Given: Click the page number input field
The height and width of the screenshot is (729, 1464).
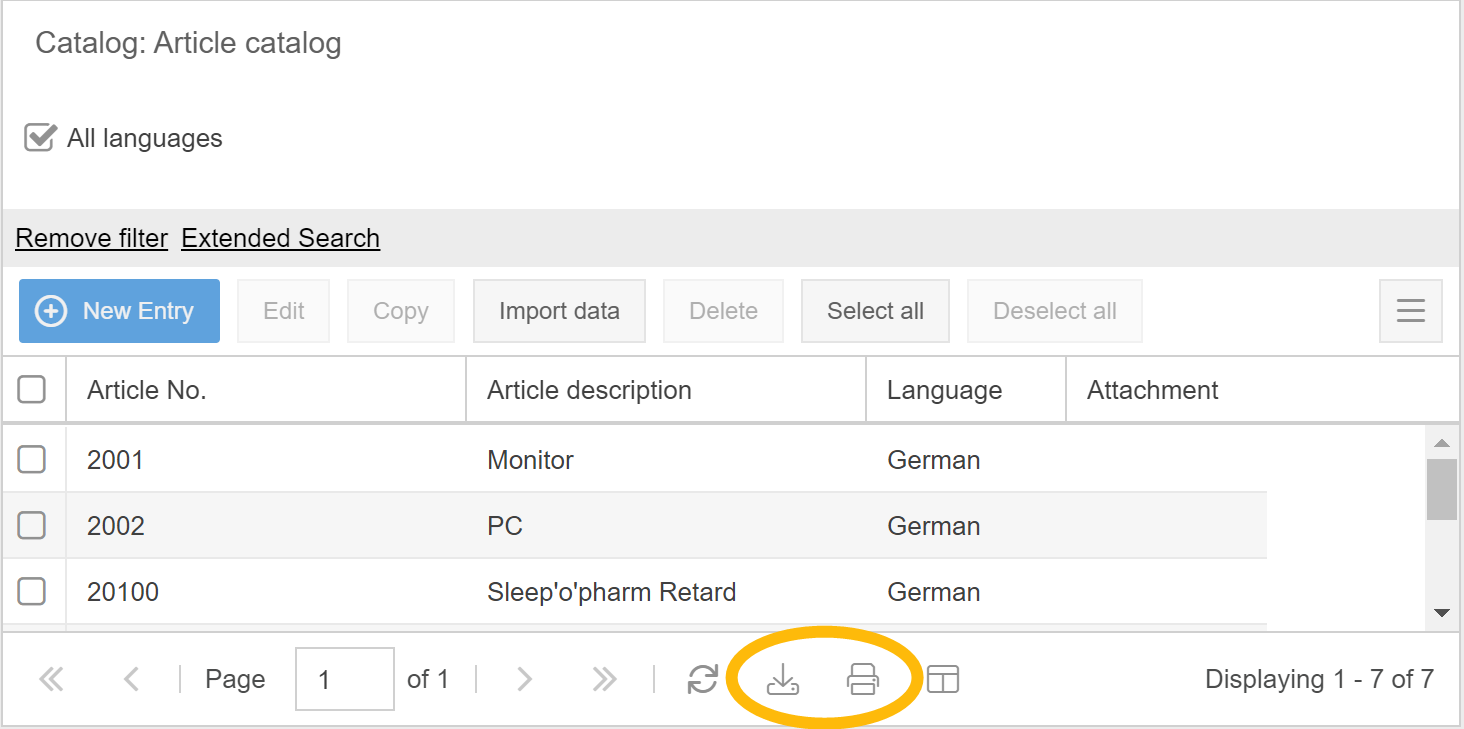Looking at the screenshot, I should tap(344, 680).
